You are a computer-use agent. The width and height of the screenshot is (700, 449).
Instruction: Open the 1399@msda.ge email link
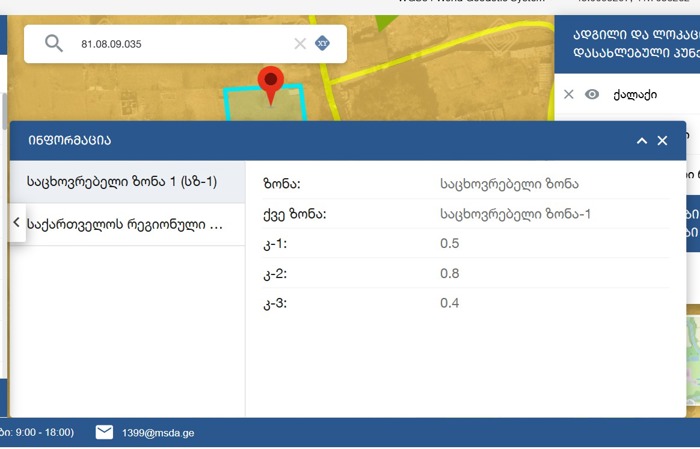(158, 433)
